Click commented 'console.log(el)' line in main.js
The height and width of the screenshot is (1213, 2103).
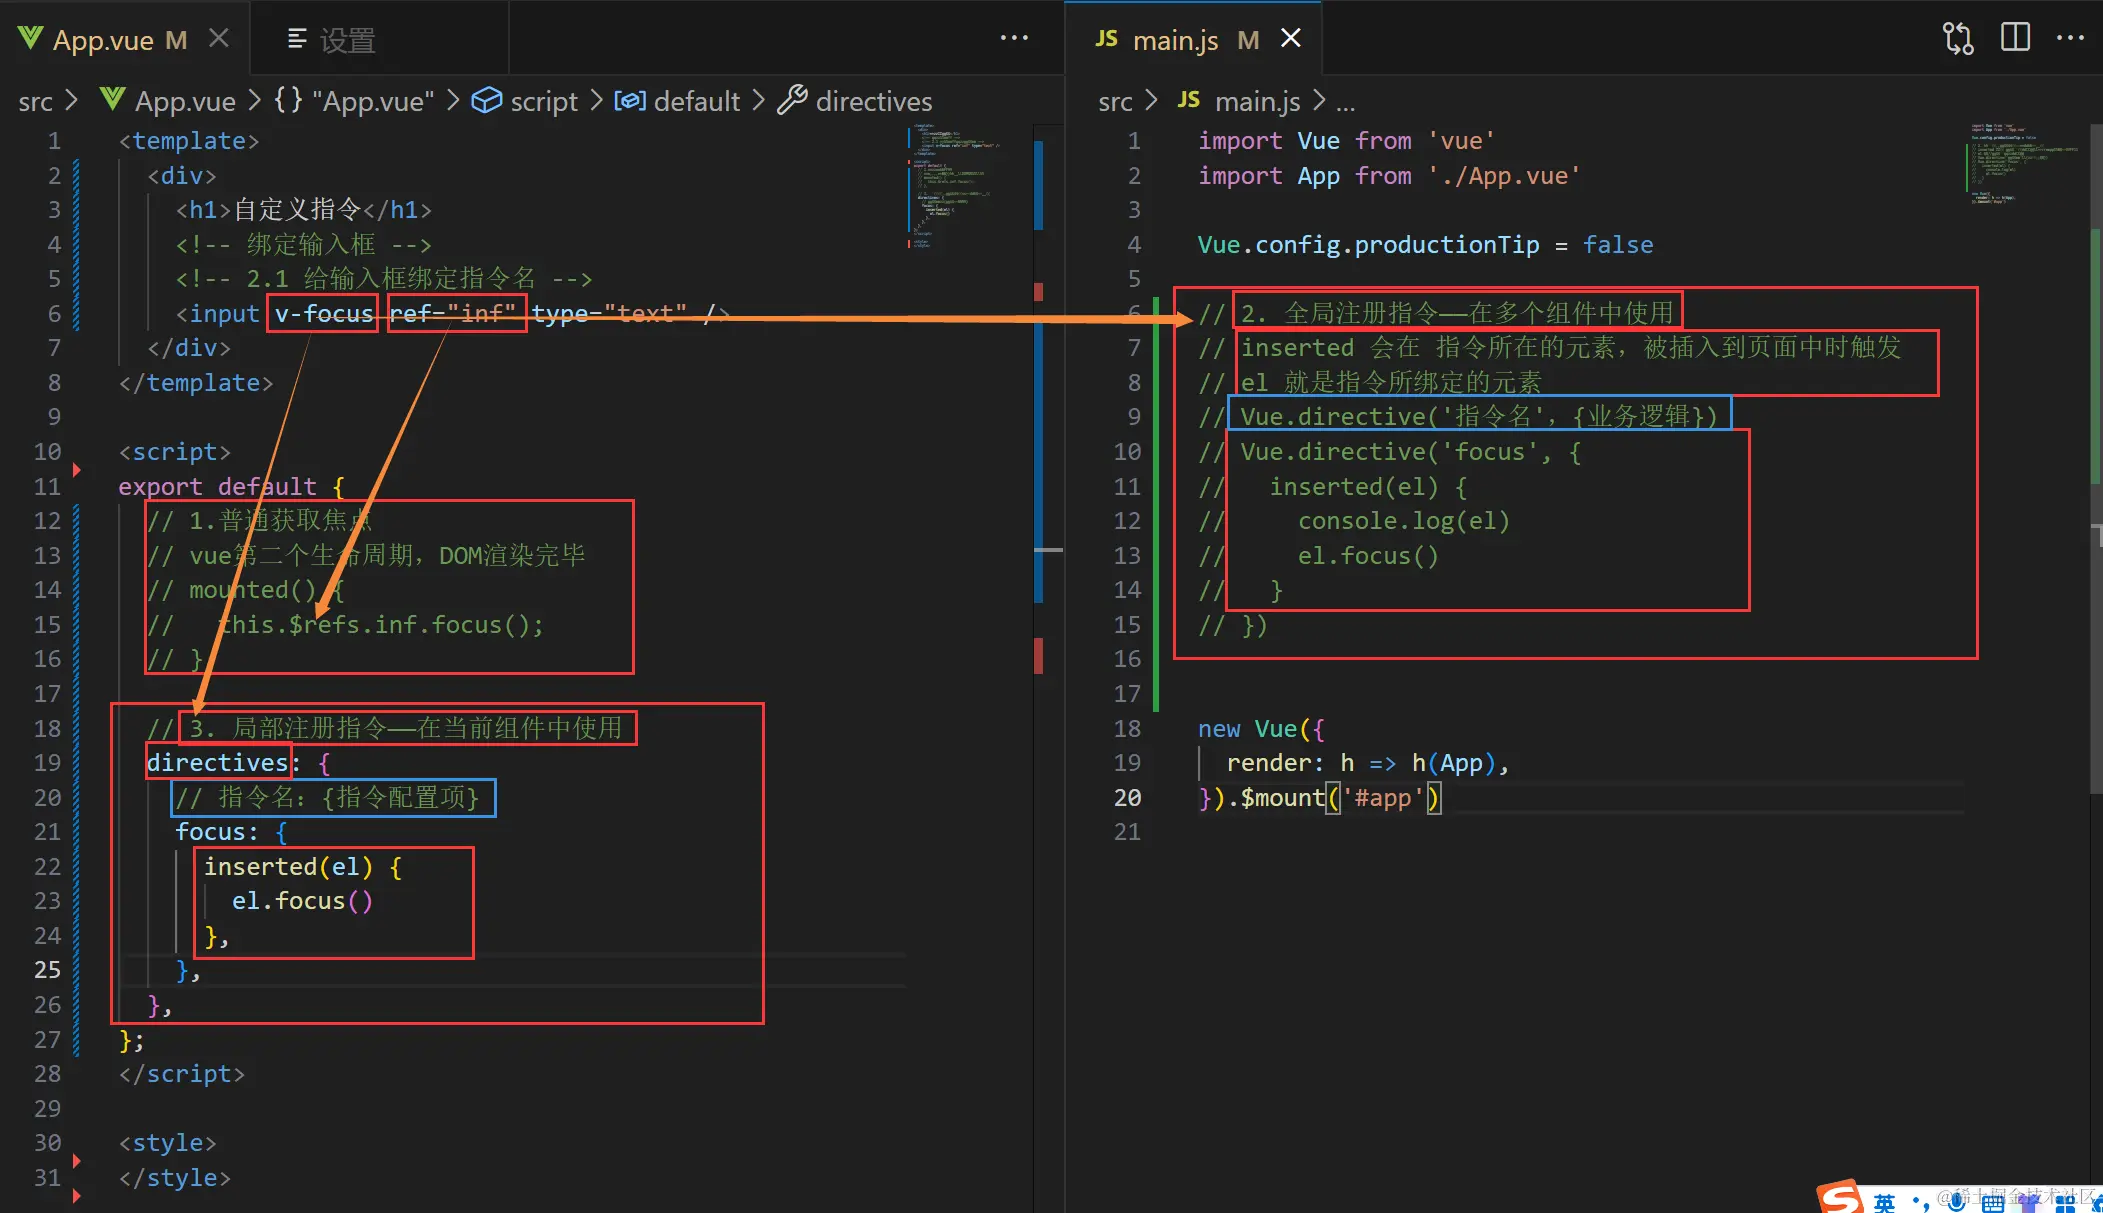click(x=1354, y=520)
